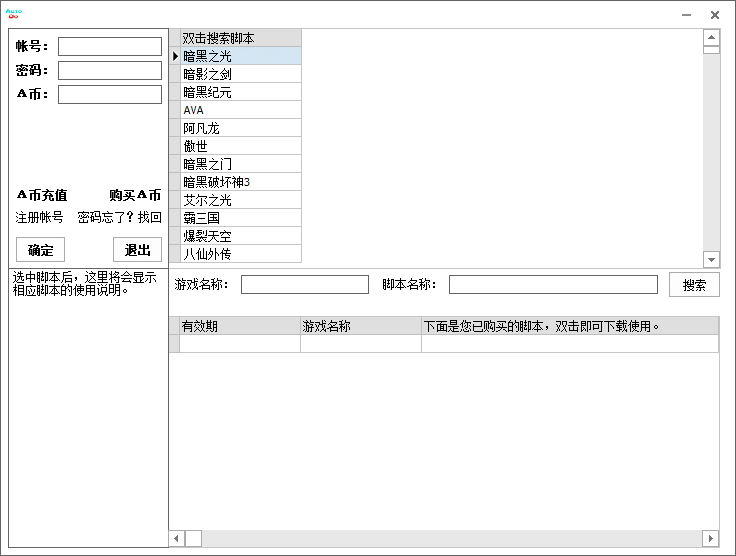This screenshot has height=556, width=736.
Task: Click the 下面是您已购买的脚本 column header
Action: coord(570,326)
